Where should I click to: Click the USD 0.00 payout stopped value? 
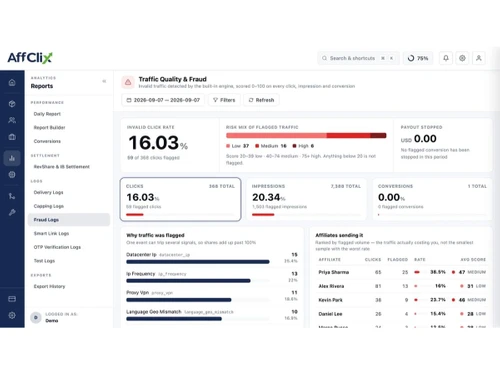pyautogui.click(x=419, y=138)
